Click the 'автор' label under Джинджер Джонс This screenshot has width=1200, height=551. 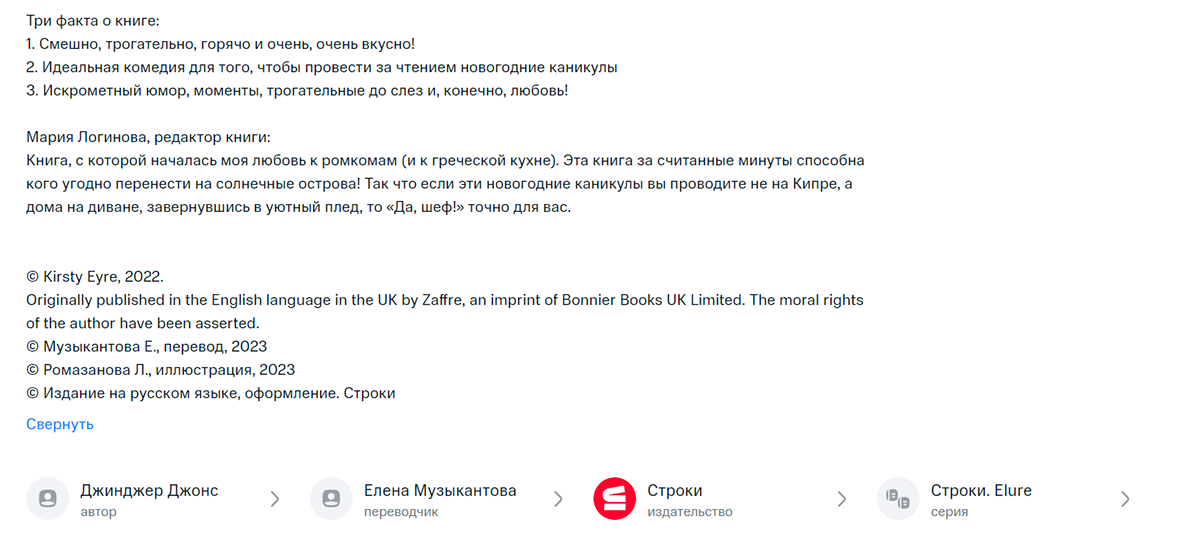[x=99, y=512]
